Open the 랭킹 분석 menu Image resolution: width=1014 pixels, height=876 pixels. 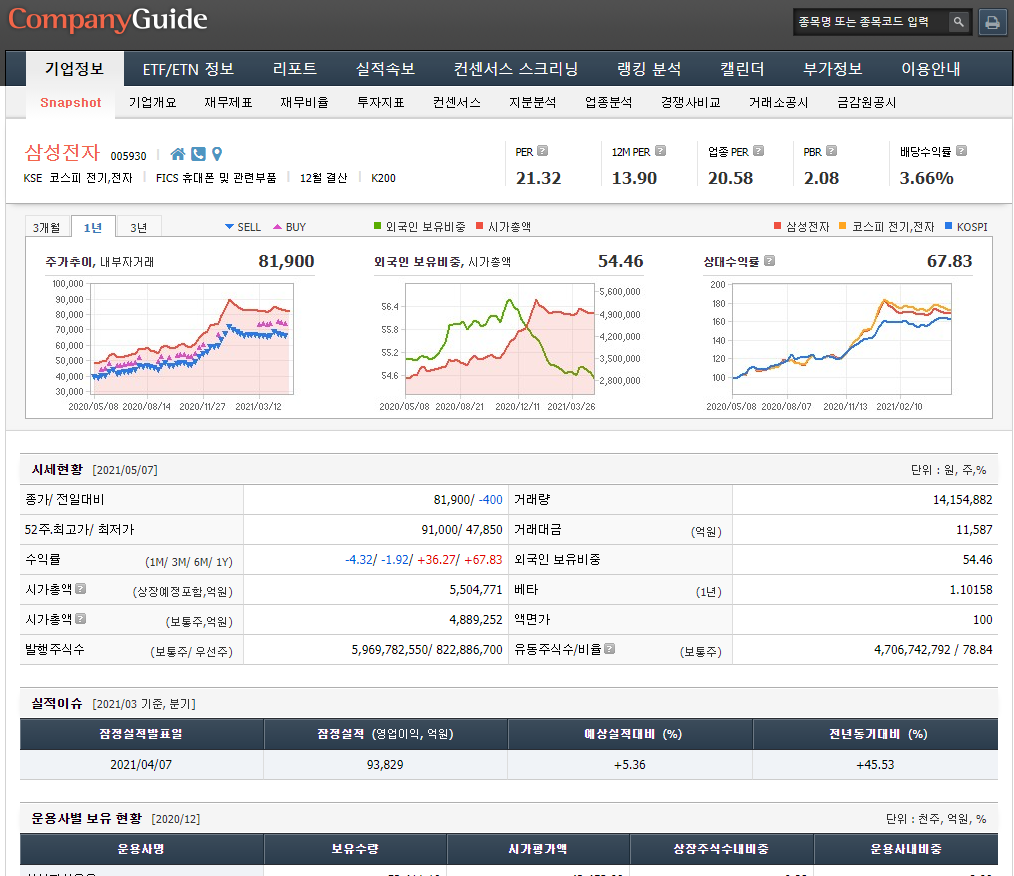(649, 69)
